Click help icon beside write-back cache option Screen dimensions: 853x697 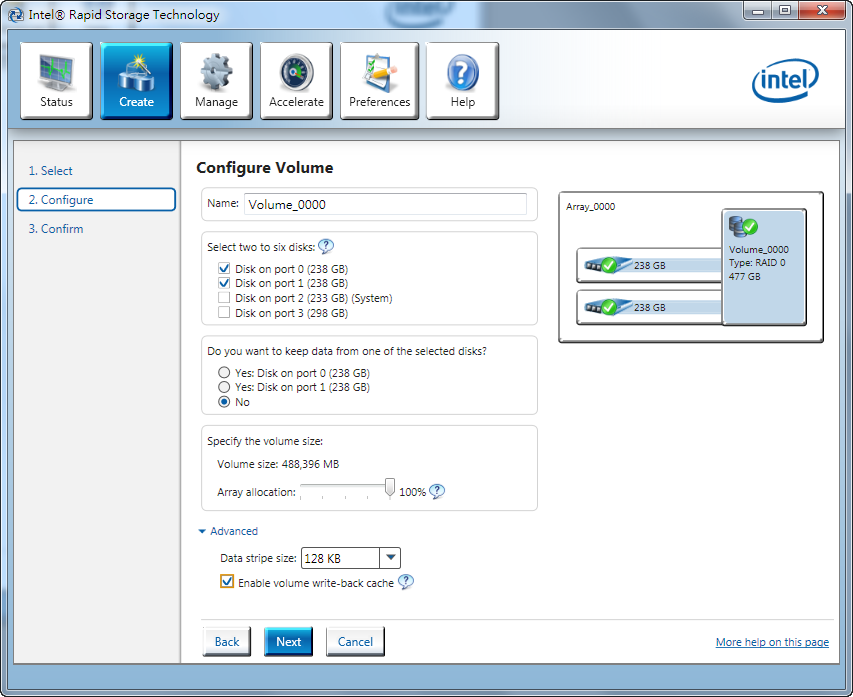click(405, 582)
